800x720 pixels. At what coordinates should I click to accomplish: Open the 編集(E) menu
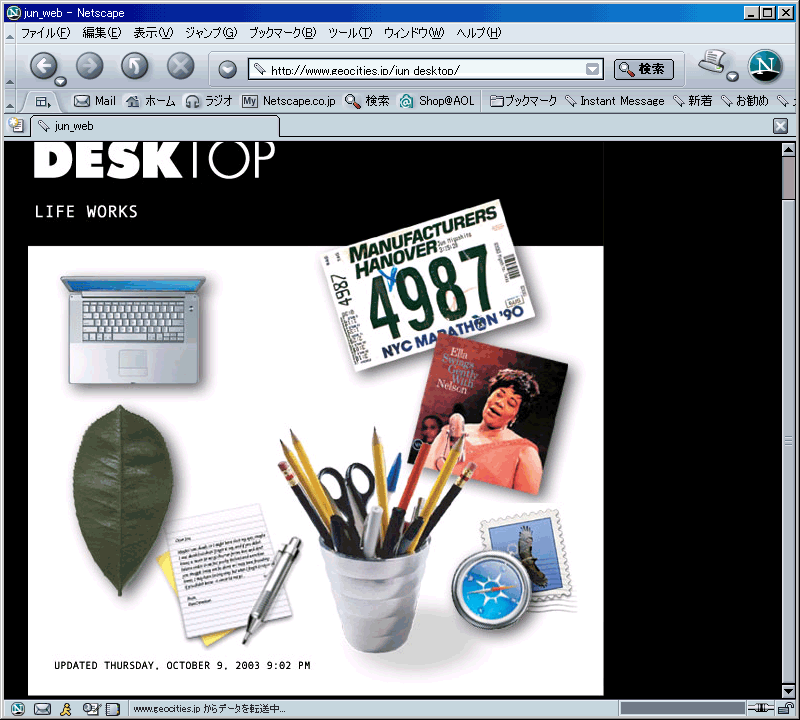point(102,33)
